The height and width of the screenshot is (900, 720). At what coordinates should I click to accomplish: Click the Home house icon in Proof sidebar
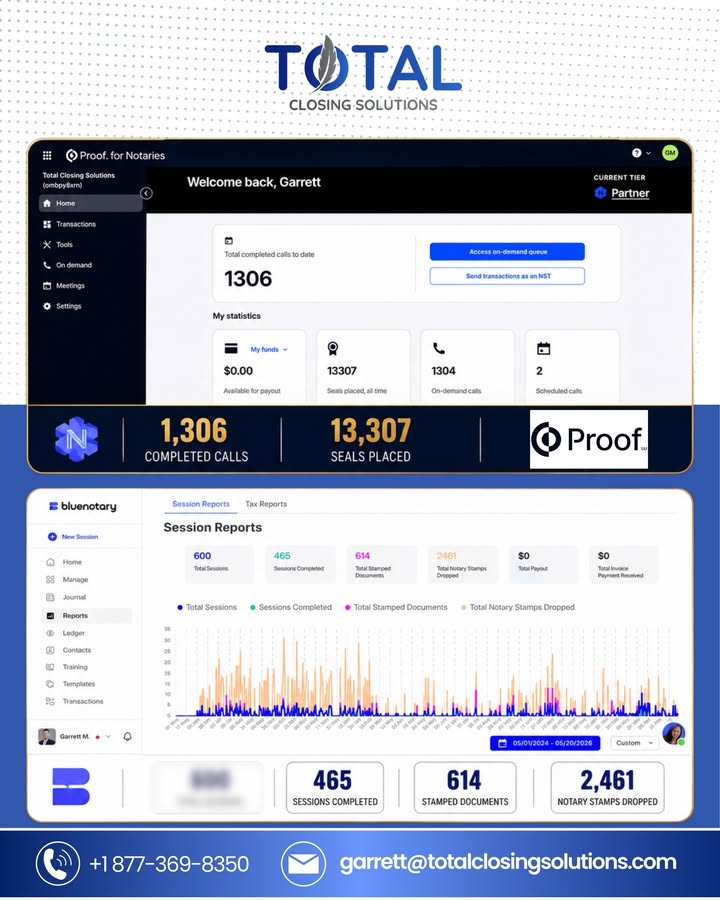point(47,203)
